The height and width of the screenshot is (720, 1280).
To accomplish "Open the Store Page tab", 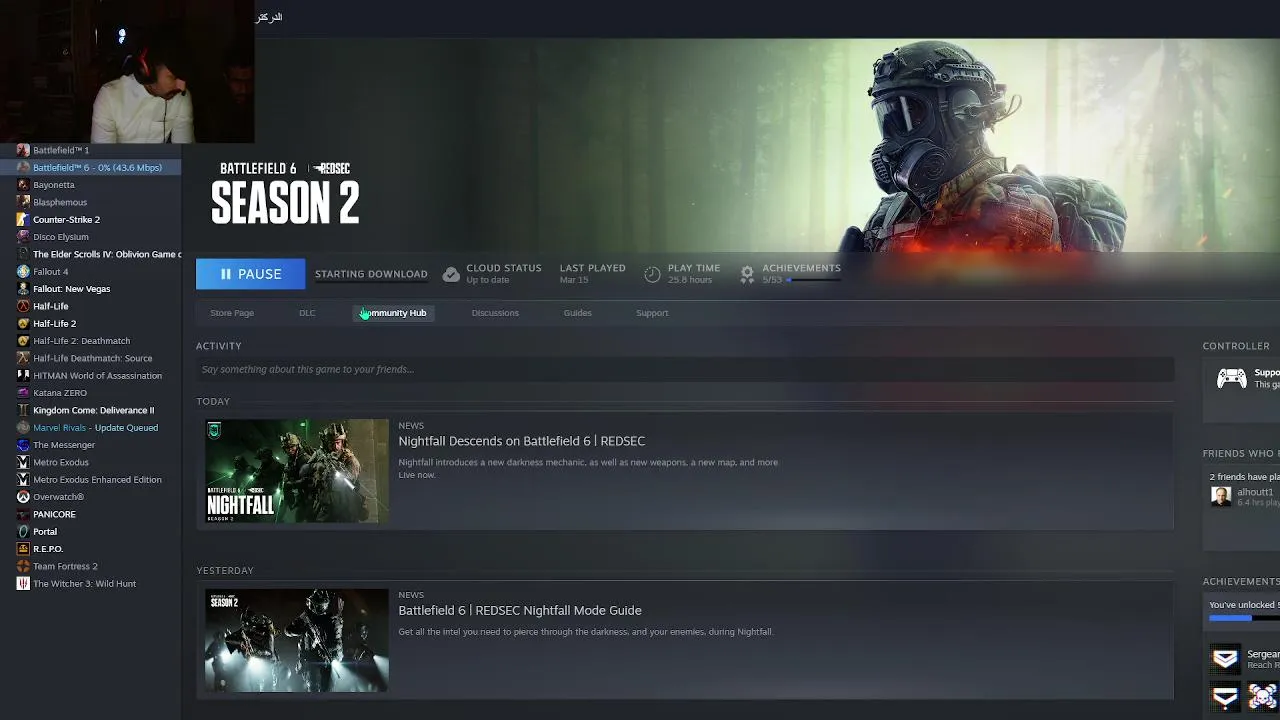I will [x=232, y=313].
